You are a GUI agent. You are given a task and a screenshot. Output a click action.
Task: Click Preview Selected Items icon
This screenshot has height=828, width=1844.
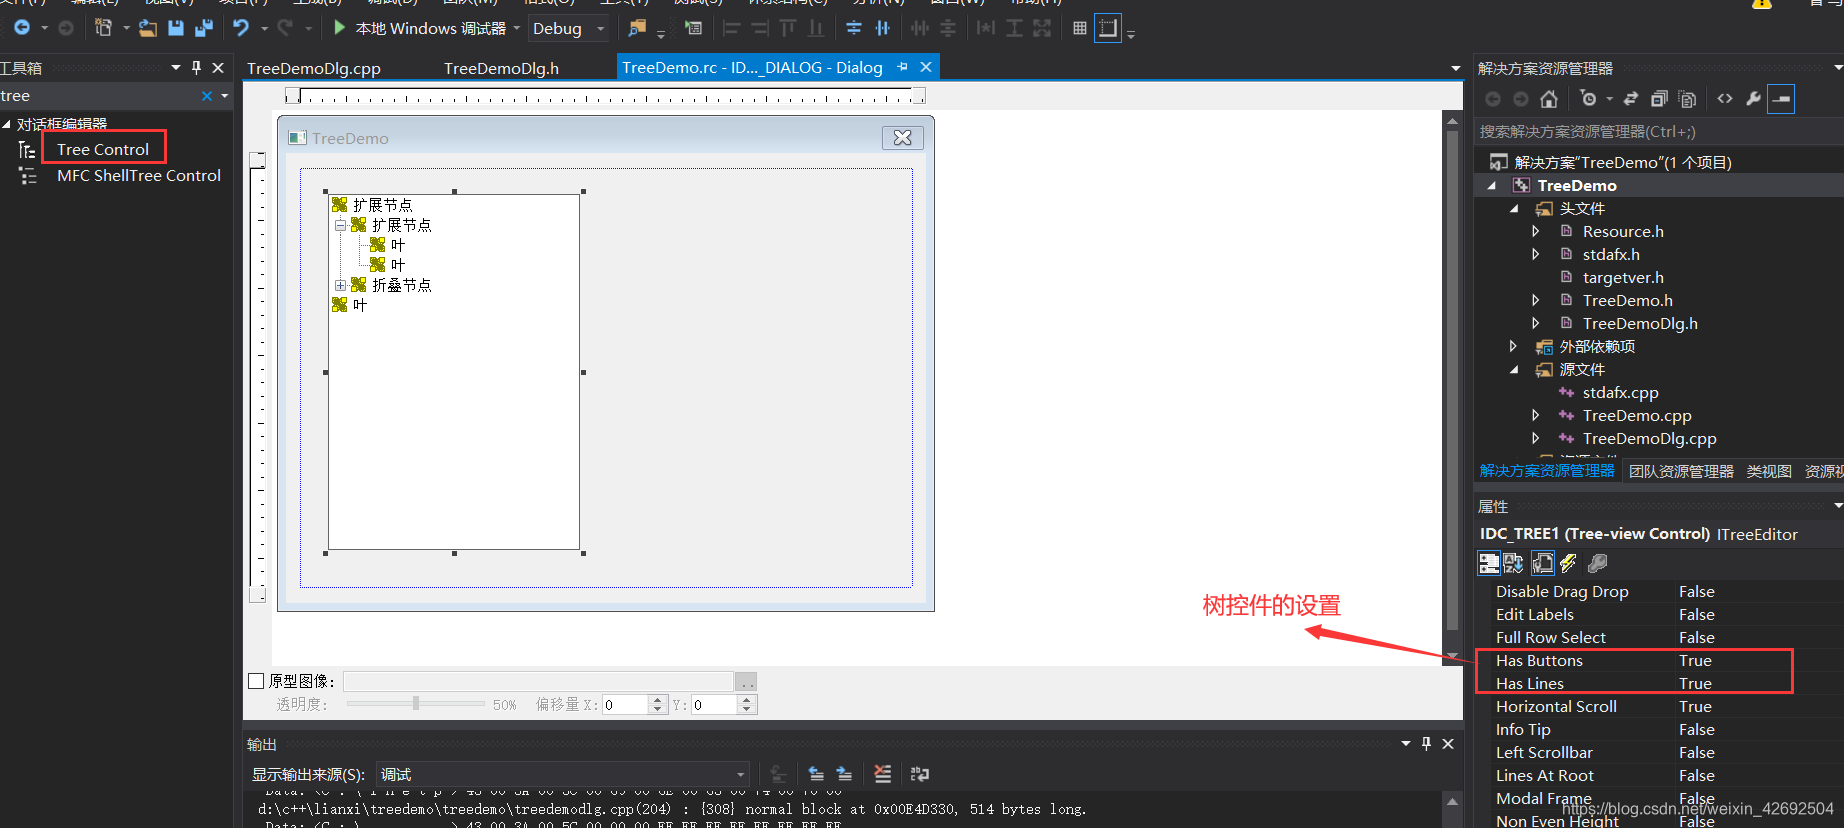click(1781, 99)
